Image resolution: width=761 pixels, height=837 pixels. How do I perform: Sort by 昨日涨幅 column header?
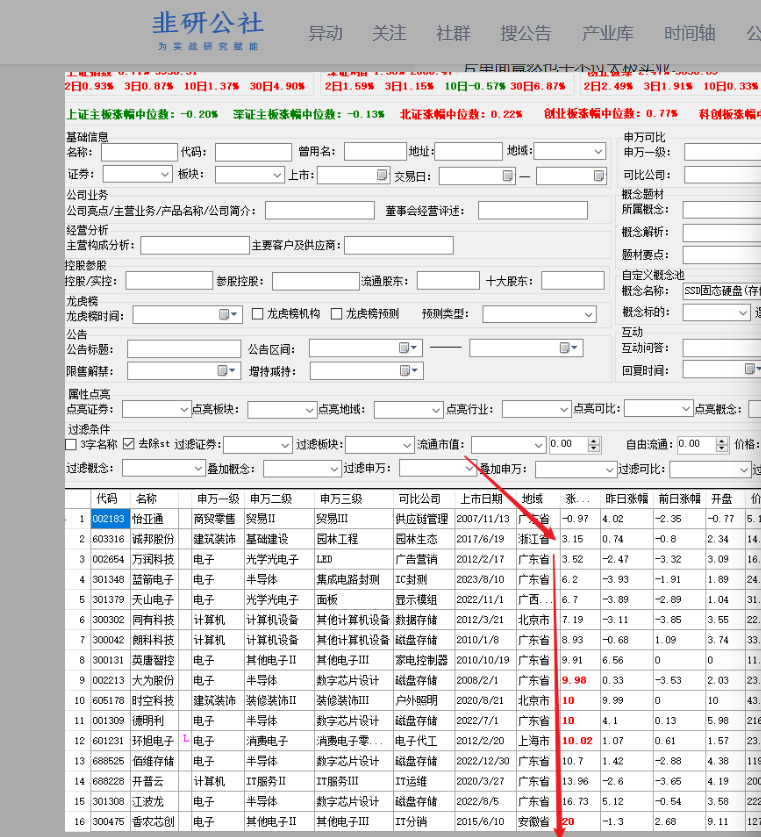click(x=627, y=499)
